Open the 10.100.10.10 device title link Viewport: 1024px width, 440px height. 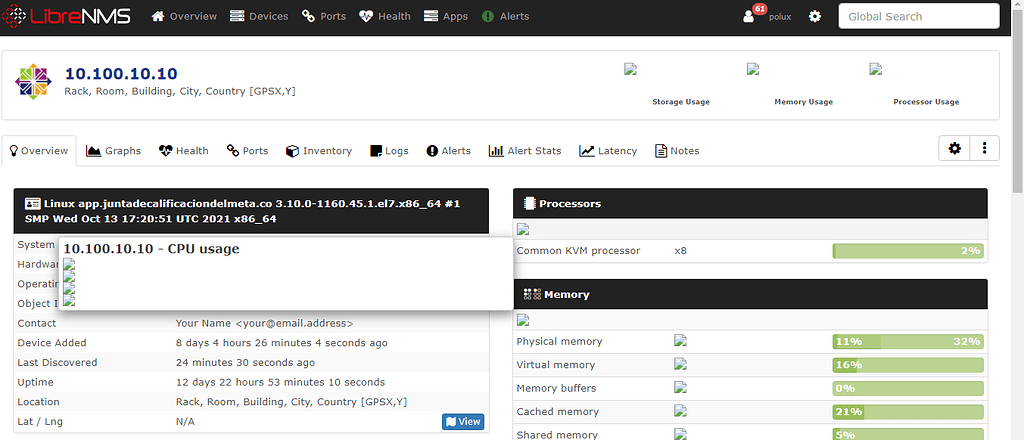click(x=121, y=73)
